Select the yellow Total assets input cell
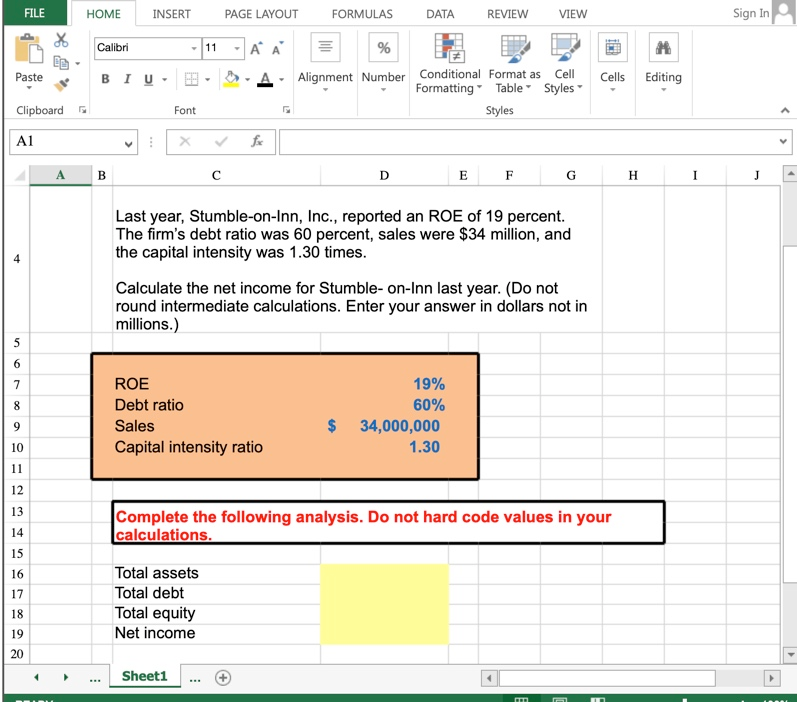Image resolution: width=797 pixels, height=702 pixels. tap(384, 574)
